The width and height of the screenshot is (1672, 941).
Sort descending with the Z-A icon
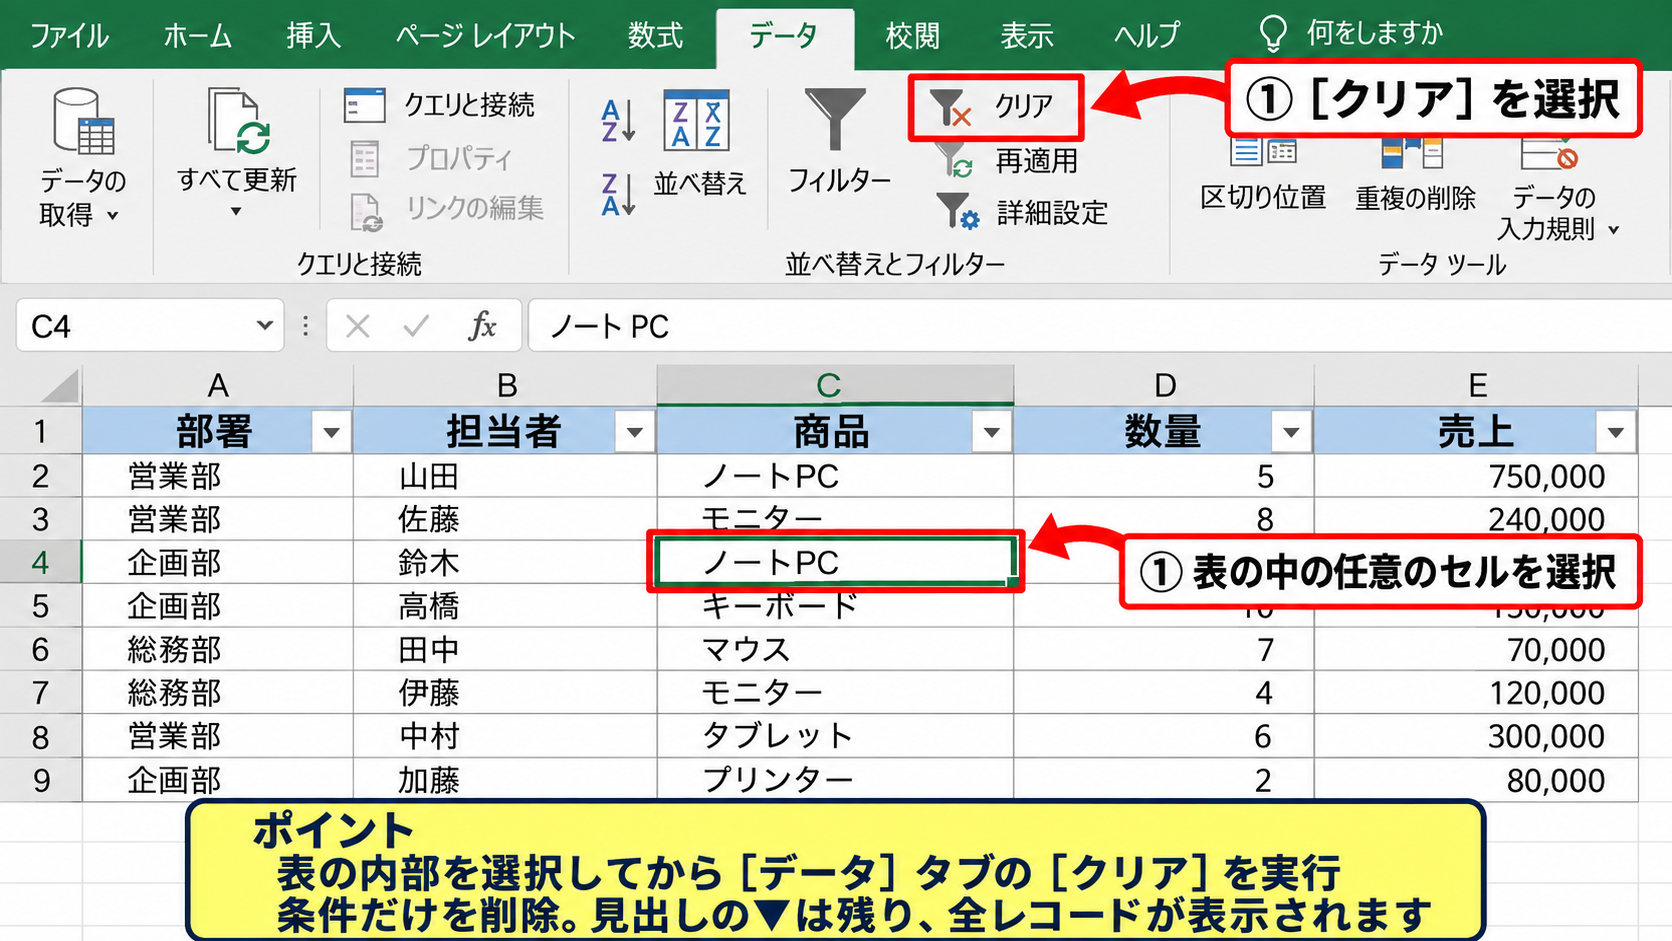click(x=618, y=194)
